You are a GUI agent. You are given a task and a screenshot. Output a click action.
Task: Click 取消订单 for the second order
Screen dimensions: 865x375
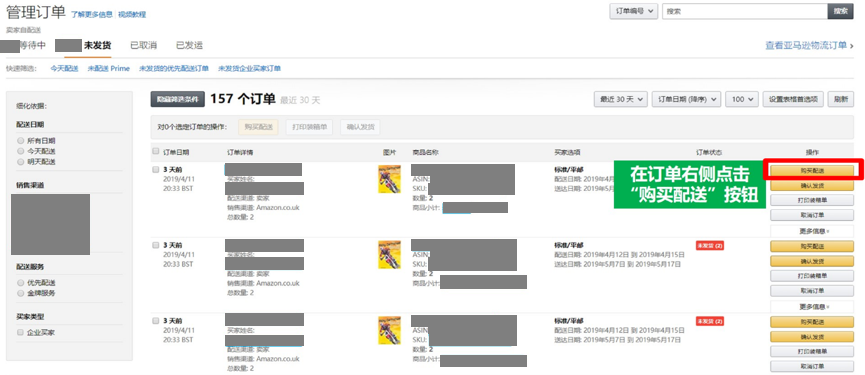(812, 291)
